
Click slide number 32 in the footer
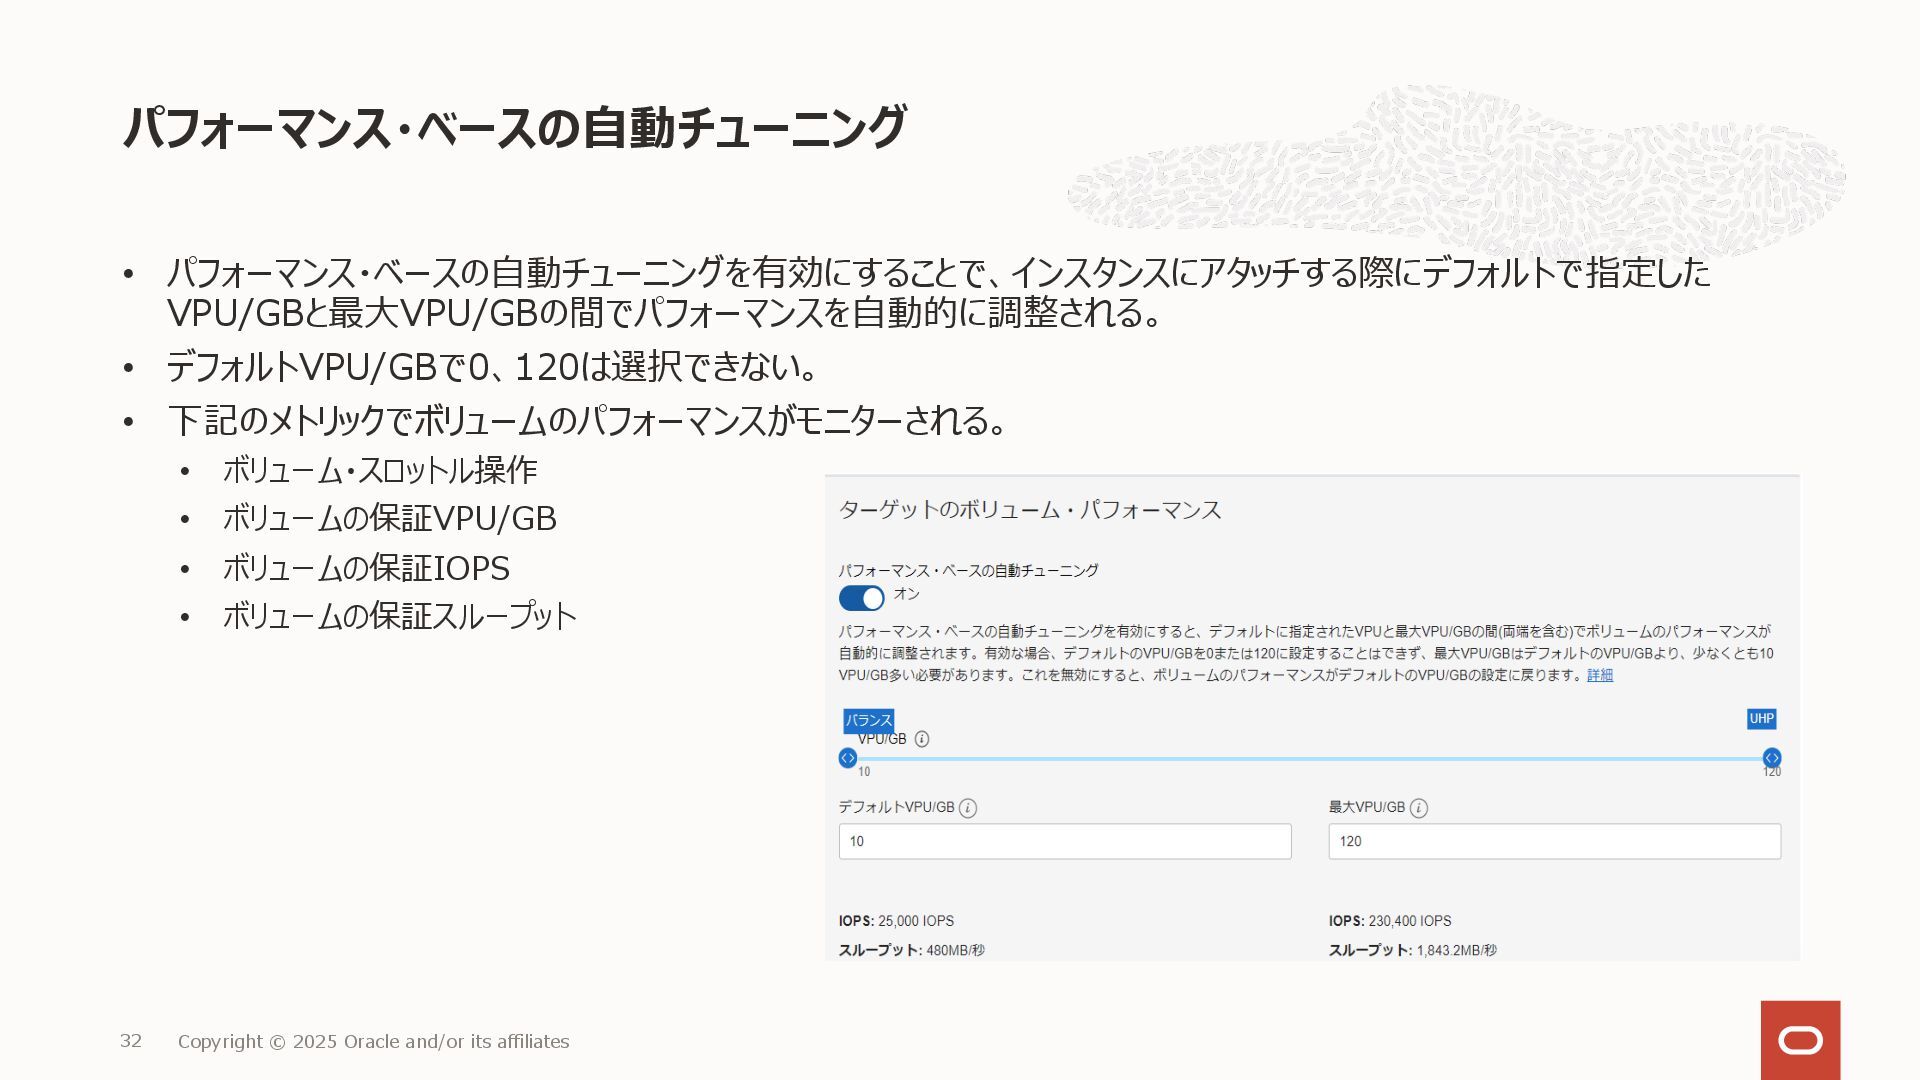pyautogui.click(x=131, y=1041)
